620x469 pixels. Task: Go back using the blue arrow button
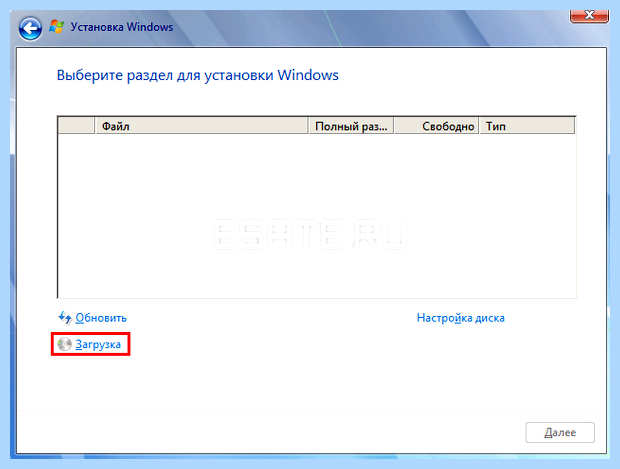(30, 28)
